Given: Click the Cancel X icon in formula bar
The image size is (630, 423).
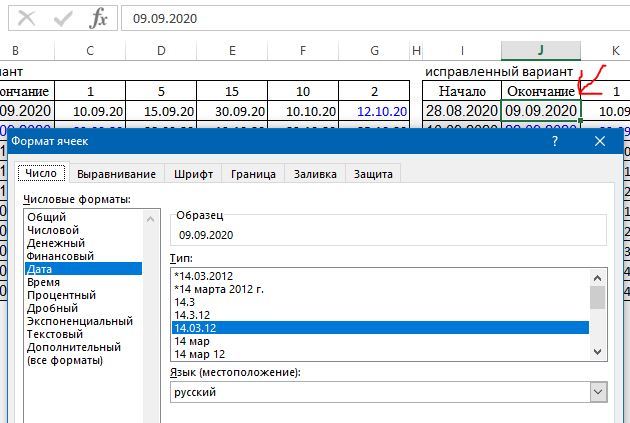Looking at the screenshot, I should (x=27, y=18).
